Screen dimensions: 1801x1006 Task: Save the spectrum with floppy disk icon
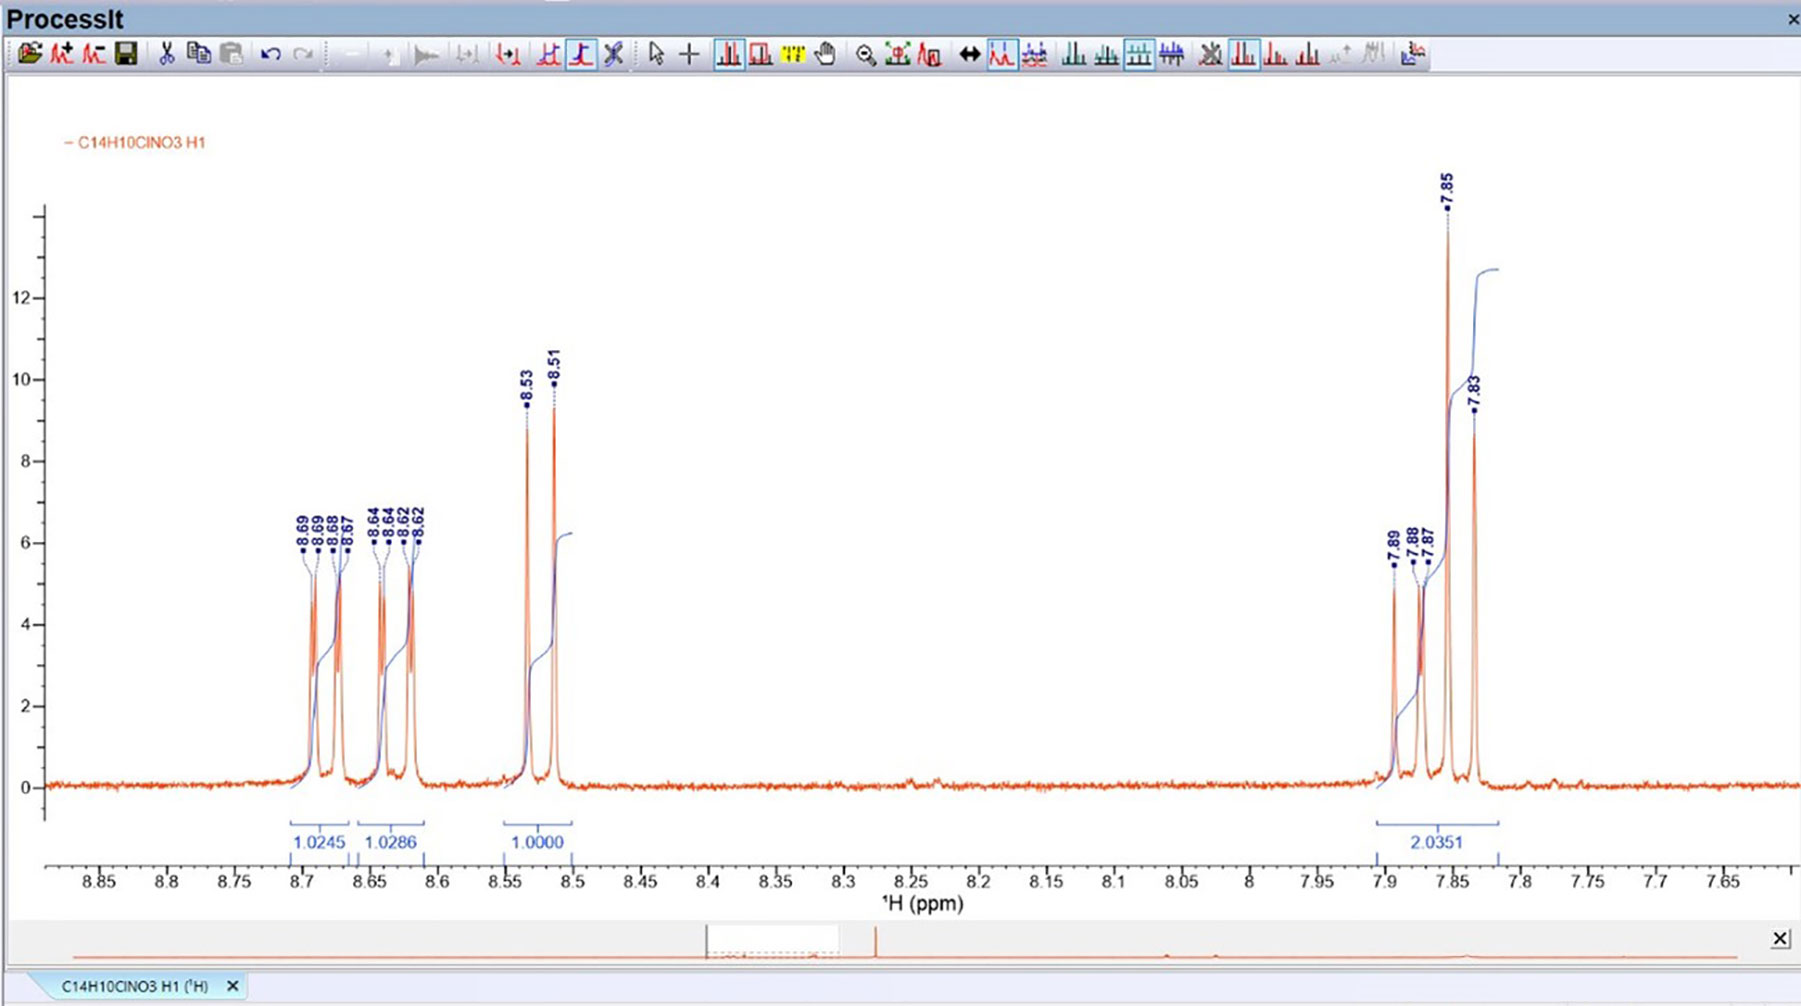click(x=126, y=54)
